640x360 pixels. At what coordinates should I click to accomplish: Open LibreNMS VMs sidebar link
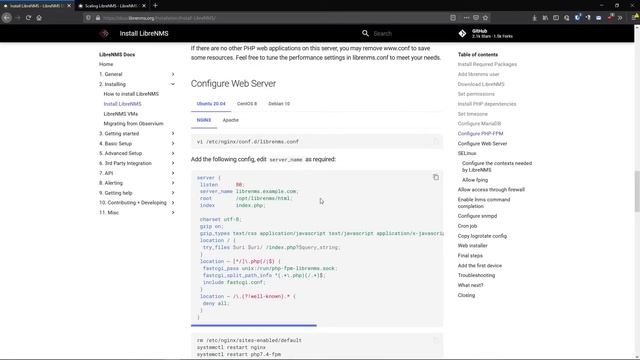point(120,114)
